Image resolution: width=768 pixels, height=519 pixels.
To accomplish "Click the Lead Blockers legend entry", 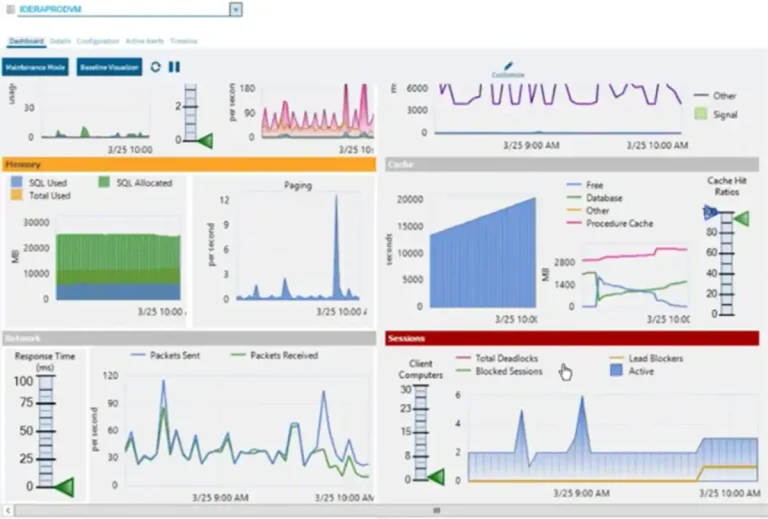I will [647, 358].
